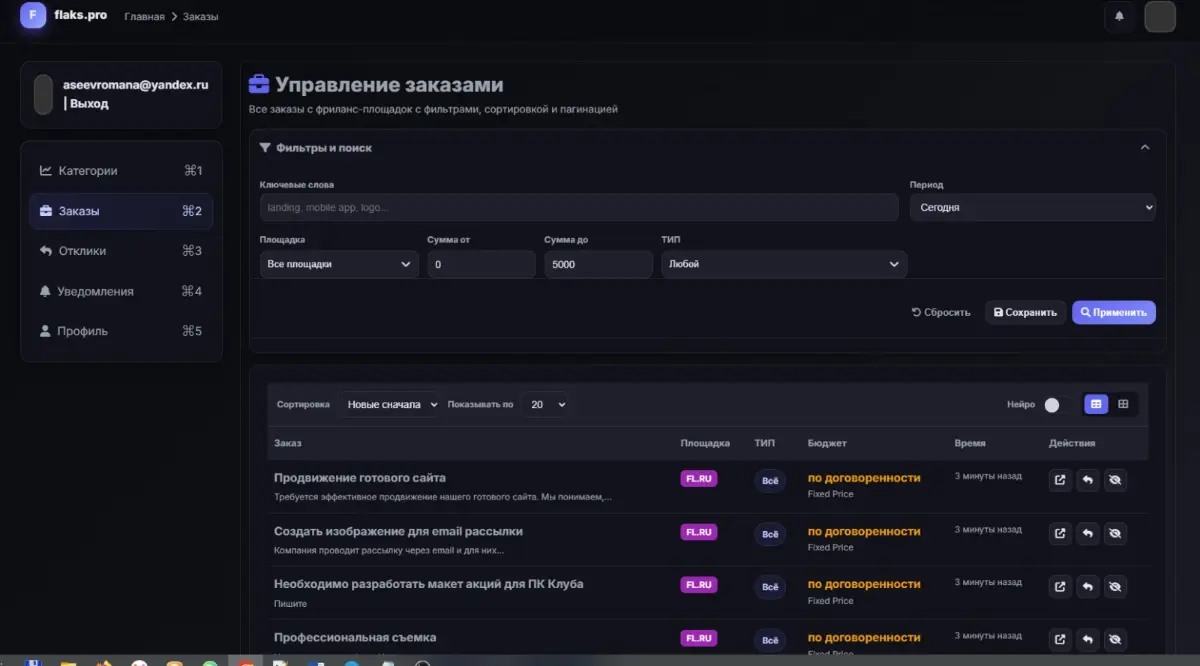Switch to the grid layout view icon
The width and height of the screenshot is (1200, 666).
click(x=1123, y=404)
